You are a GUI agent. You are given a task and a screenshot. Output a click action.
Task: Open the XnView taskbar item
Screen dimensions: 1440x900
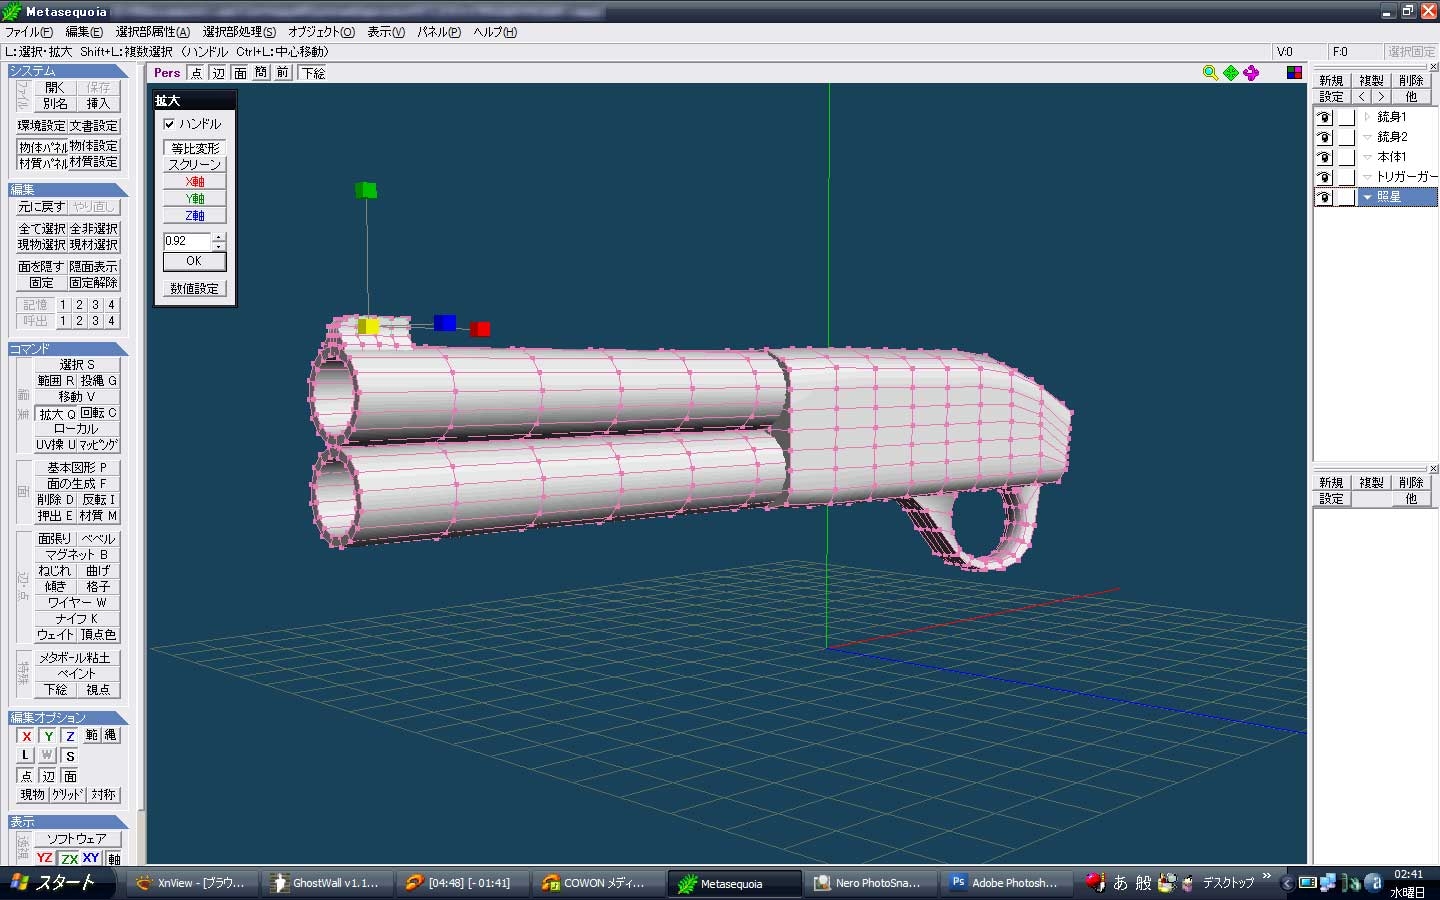192,883
